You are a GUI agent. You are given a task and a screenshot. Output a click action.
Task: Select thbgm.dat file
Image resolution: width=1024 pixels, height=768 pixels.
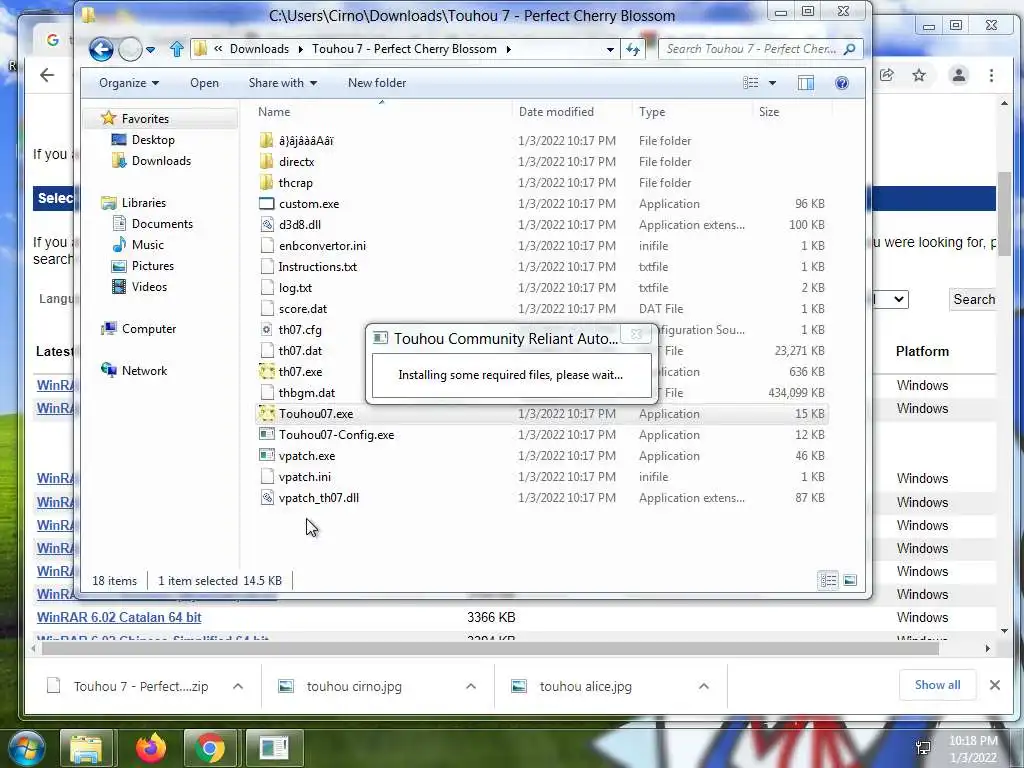point(307,392)
